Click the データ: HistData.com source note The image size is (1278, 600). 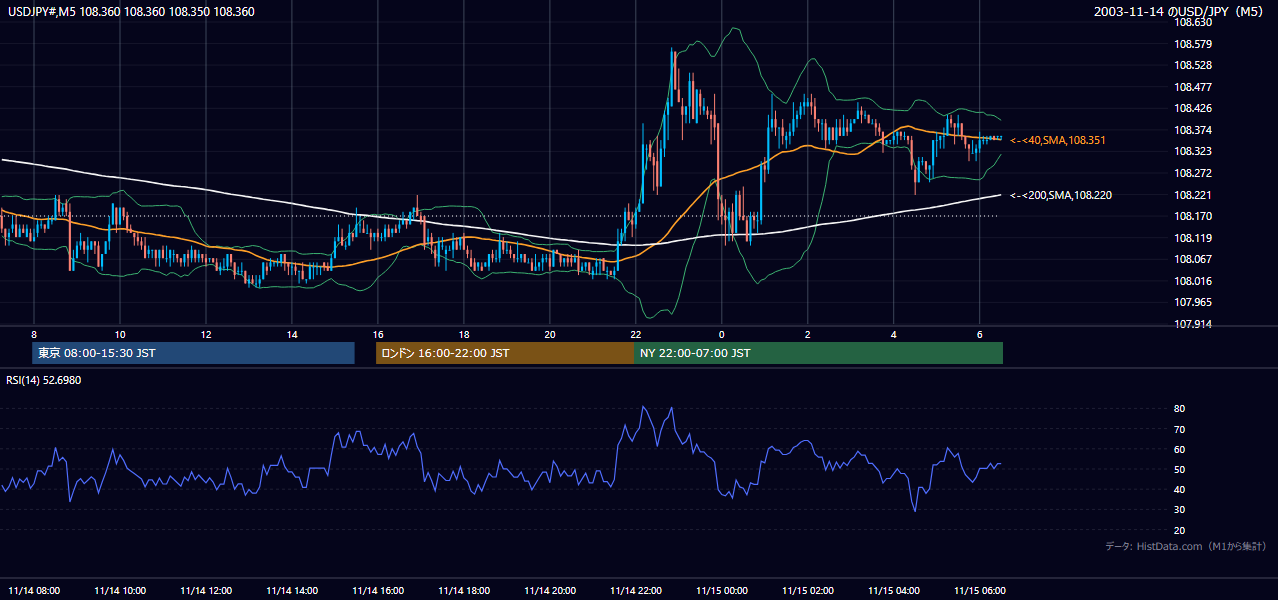pyautogui.click(x=1186, y=546)
